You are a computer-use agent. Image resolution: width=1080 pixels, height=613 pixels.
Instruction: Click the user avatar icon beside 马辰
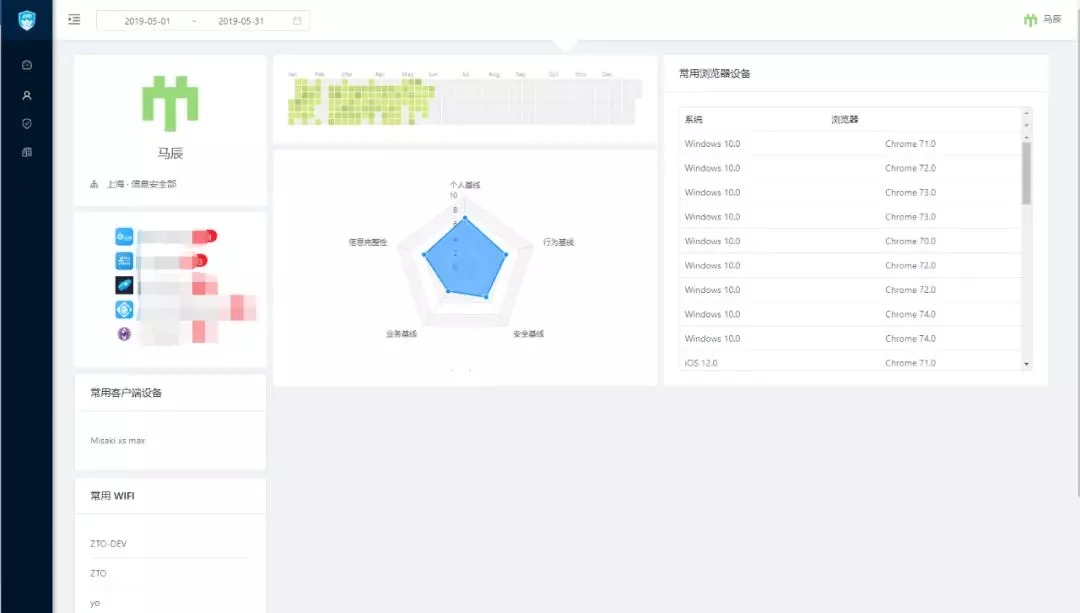[x=1030, y=18]
